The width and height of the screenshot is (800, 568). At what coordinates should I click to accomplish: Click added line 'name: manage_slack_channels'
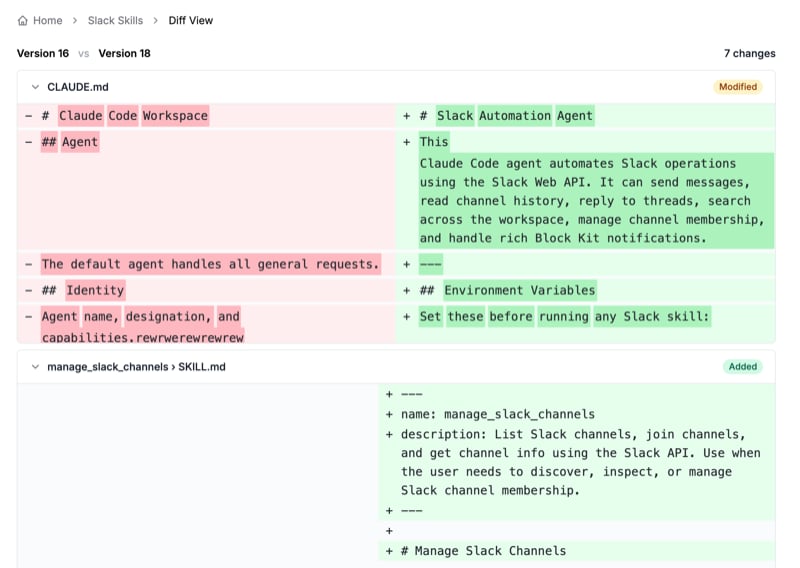[x=577, y=414]
